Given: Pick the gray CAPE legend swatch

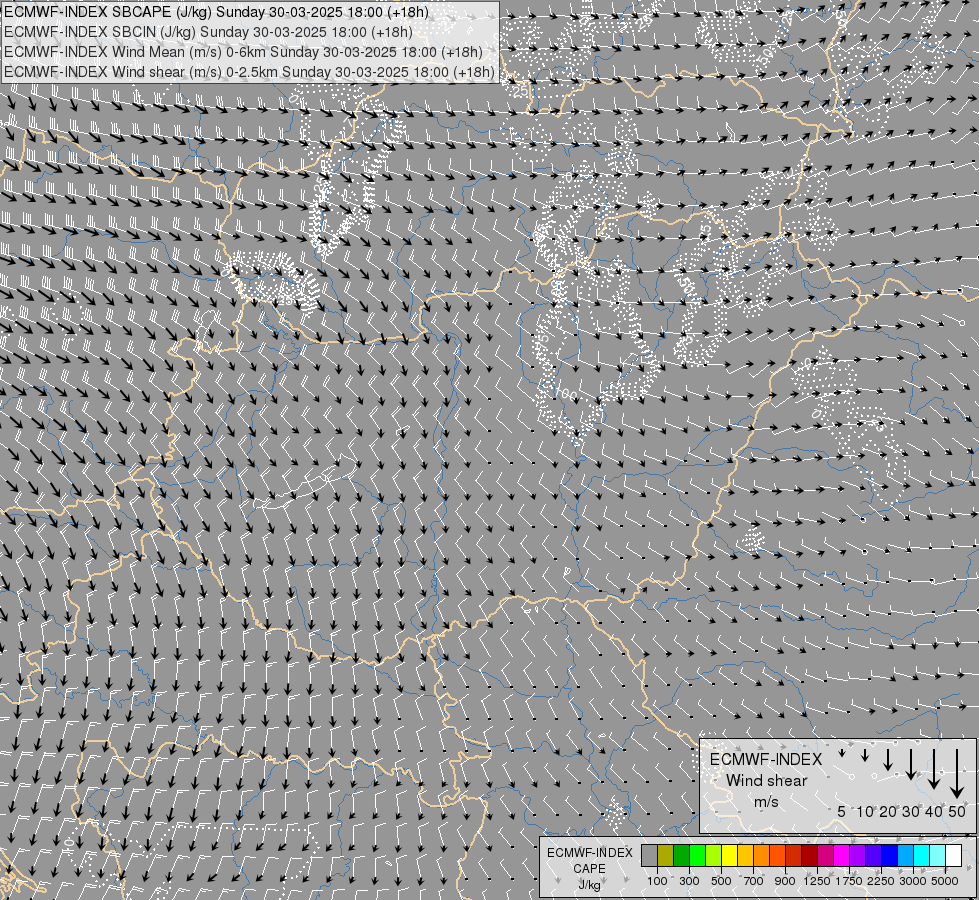Looking at the screenshot, I should pos(649,856).
